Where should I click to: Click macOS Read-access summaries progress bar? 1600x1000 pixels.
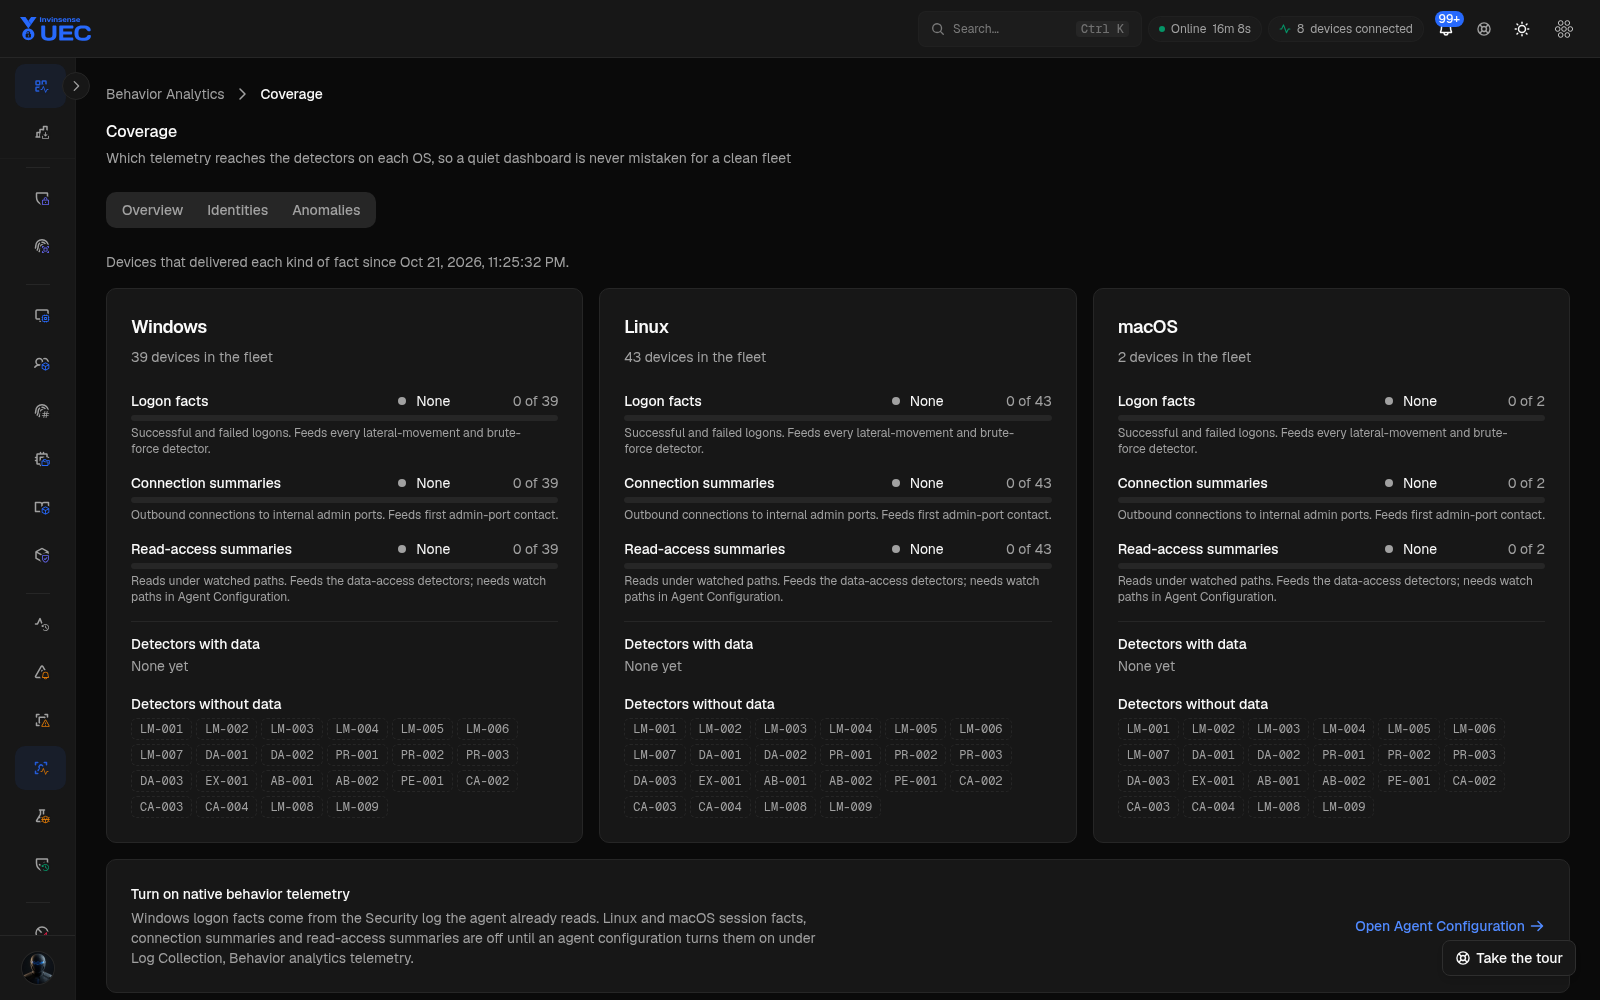point(1331,566)
